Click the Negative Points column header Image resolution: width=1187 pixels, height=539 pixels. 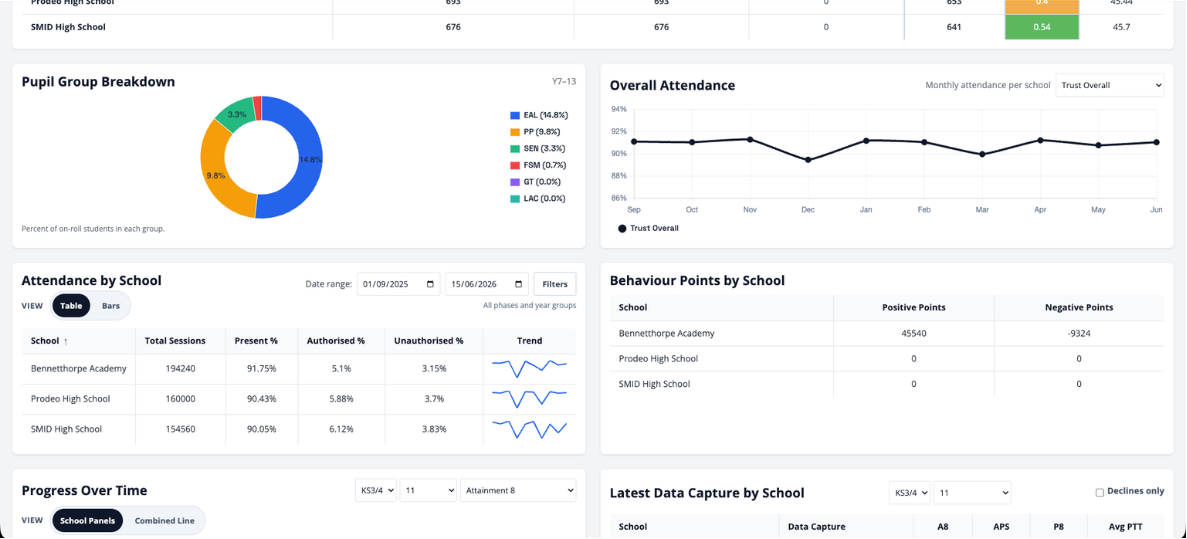coord(1079,307)
